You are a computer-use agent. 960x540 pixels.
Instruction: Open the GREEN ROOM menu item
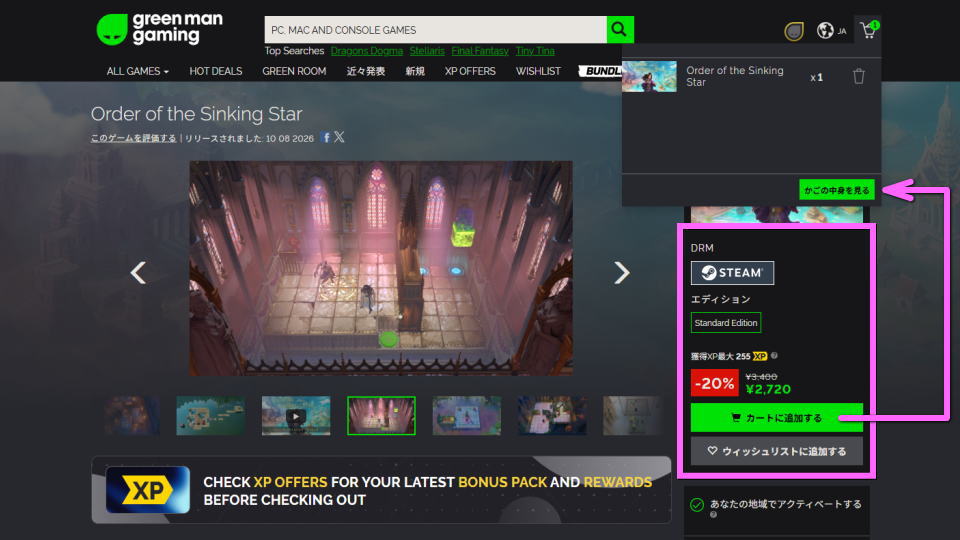point(294,71)
